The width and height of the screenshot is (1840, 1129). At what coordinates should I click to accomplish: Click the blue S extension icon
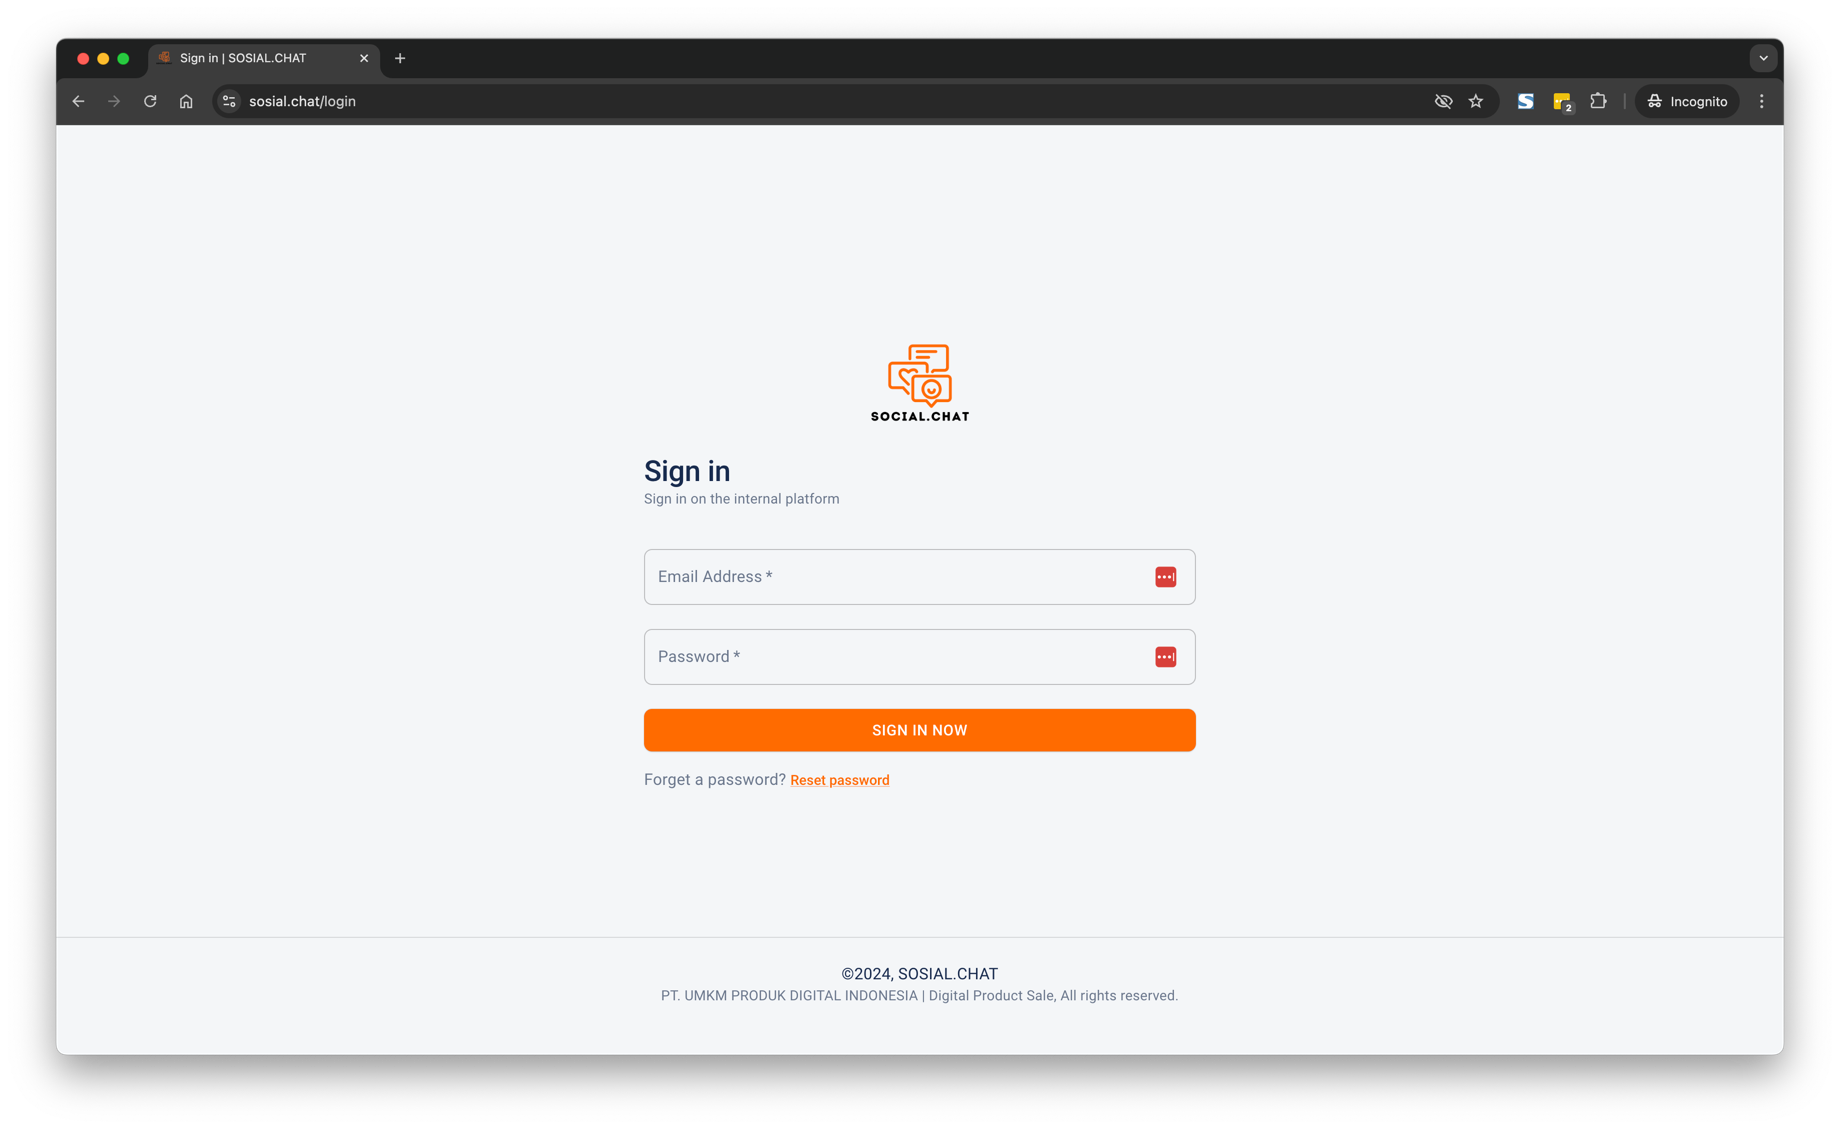[x=1525, y=101]
